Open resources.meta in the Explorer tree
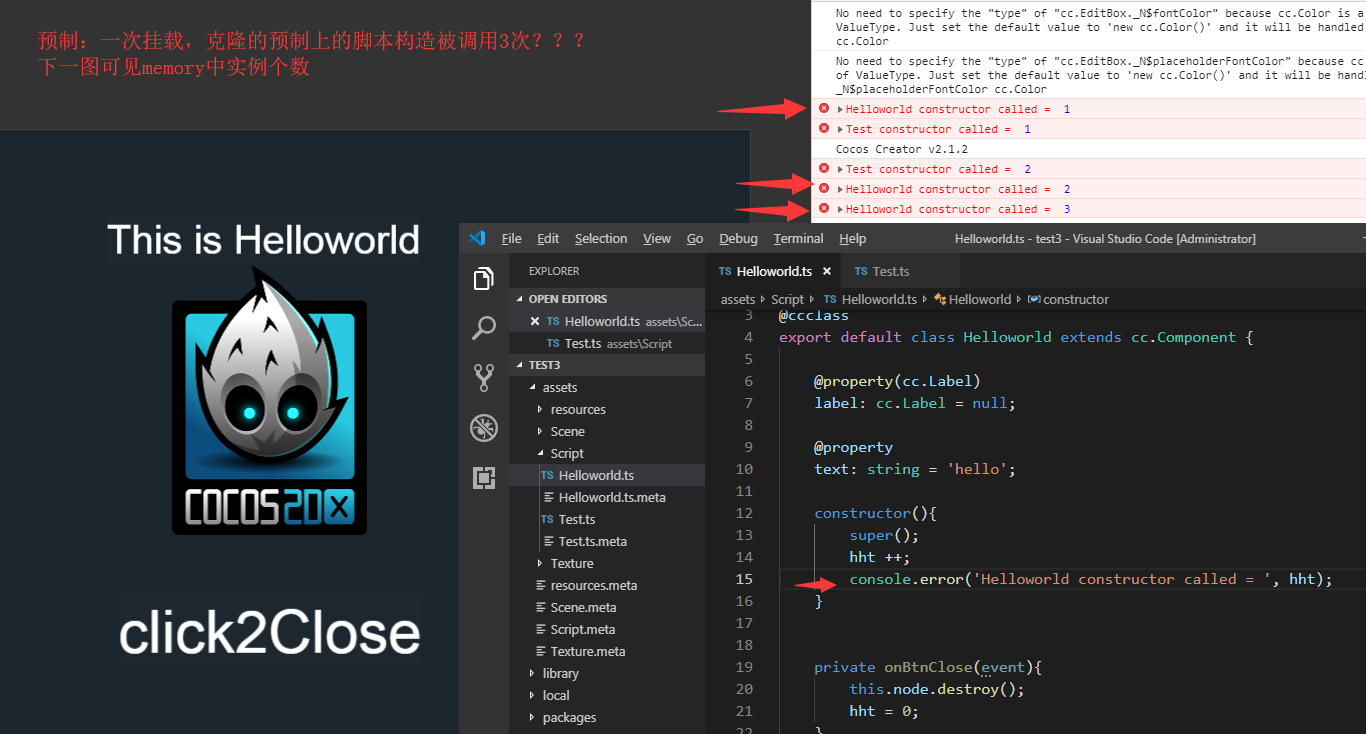Screen dimensions: 1366x734 coord(607,586)
